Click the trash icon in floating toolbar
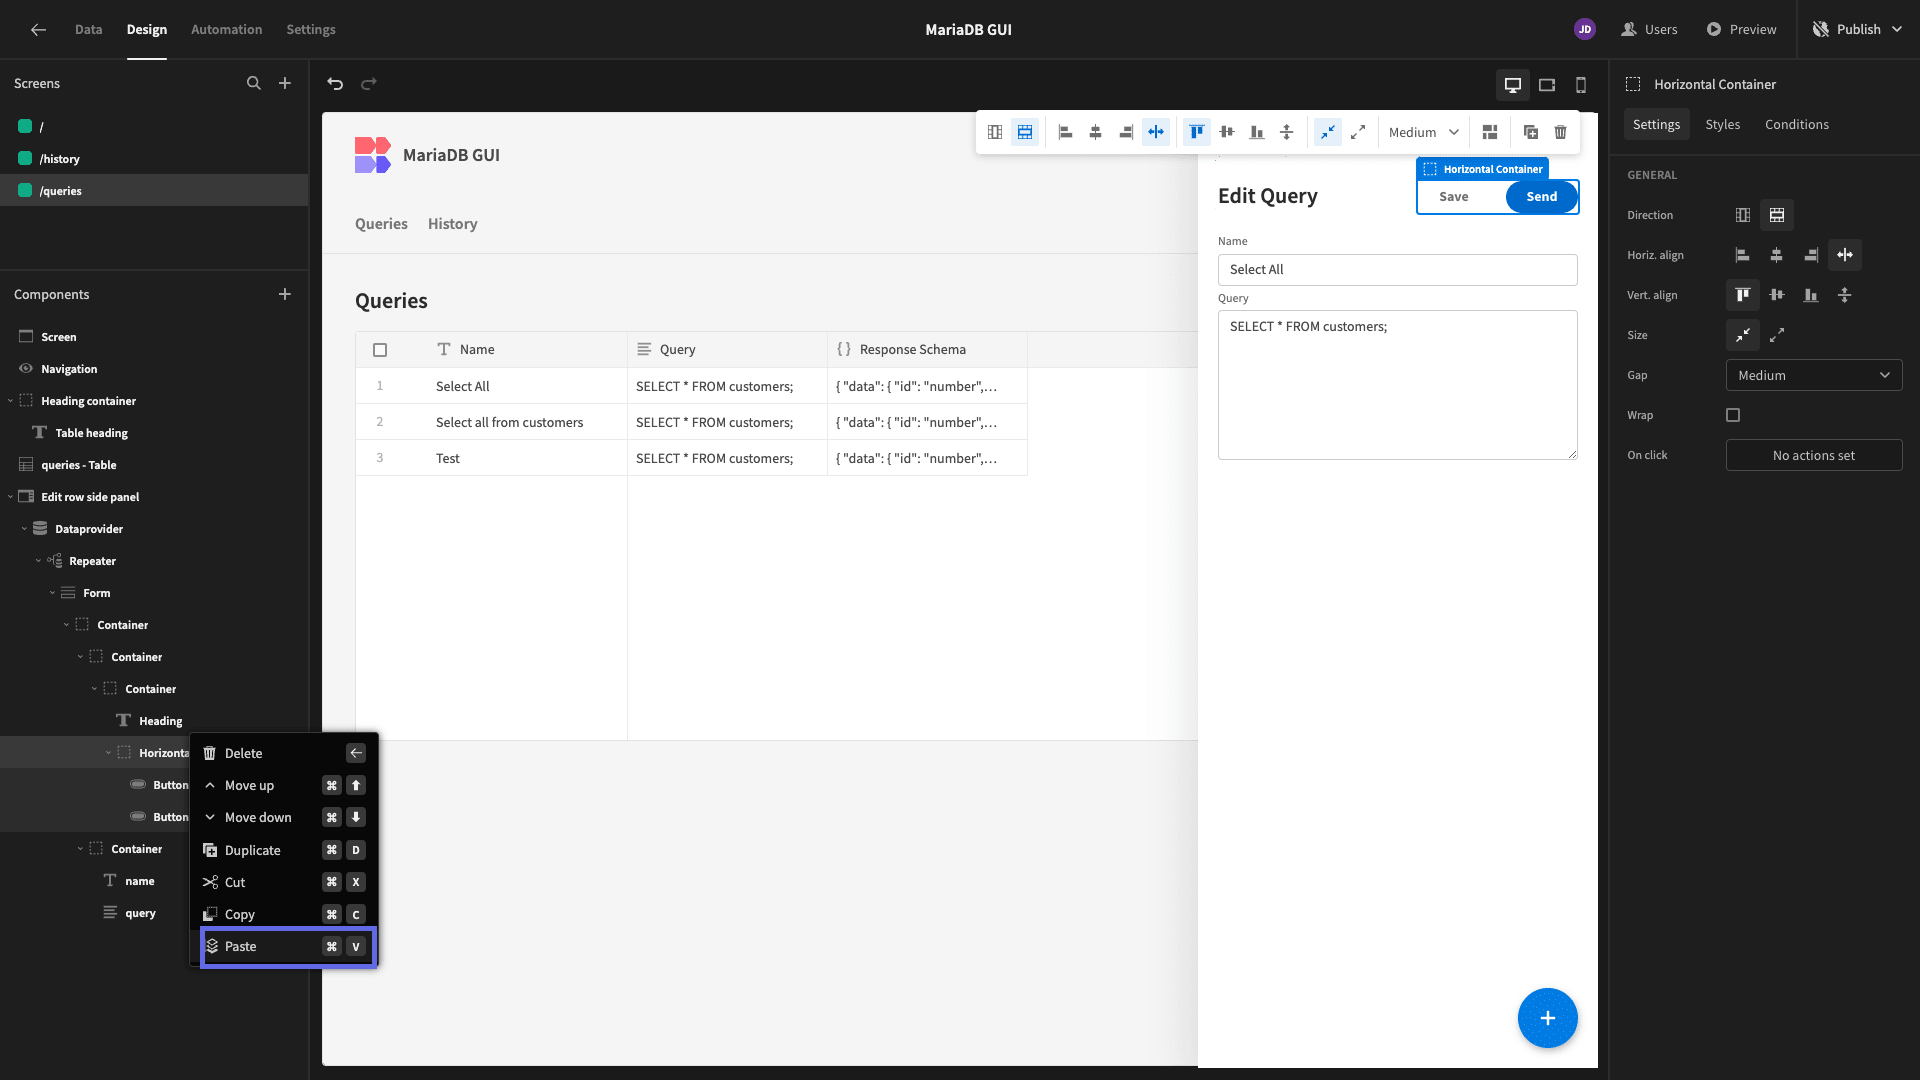1920x1080 pixels. (x=1560, y=132)
